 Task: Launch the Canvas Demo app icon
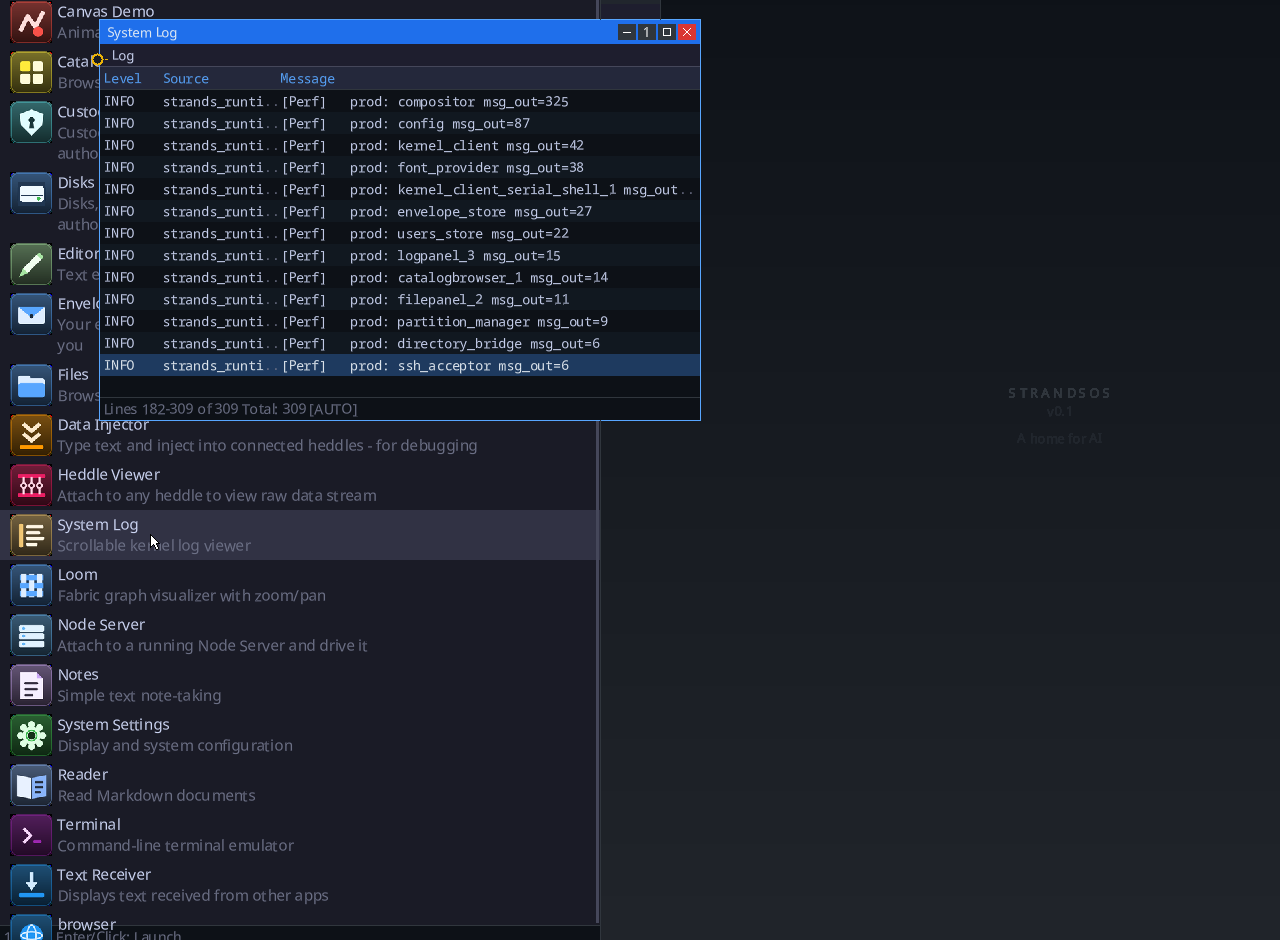(x=31, y=22)
